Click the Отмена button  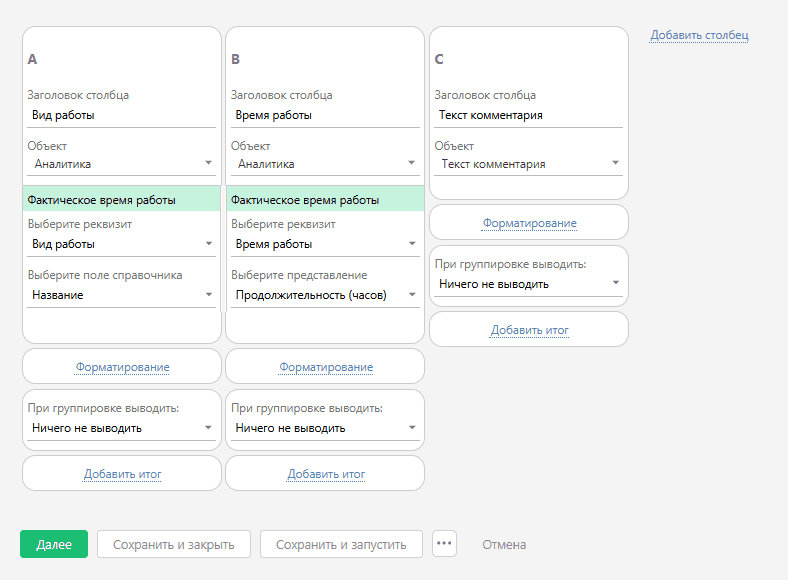pos(504,544)
